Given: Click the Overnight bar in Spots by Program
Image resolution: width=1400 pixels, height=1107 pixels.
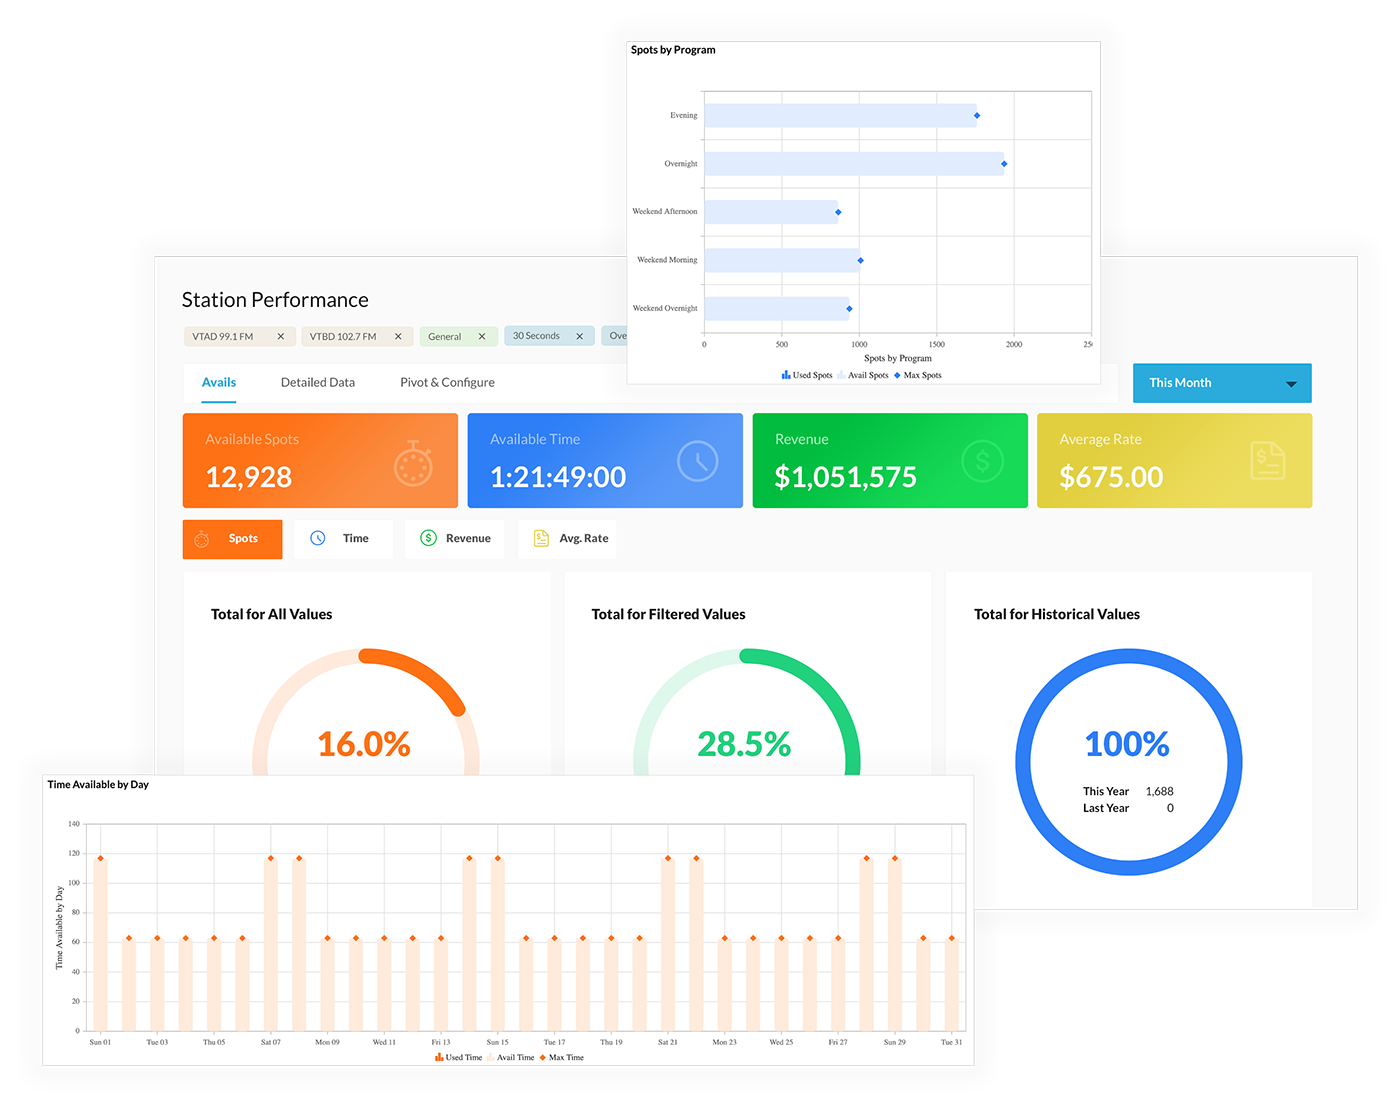Looking at the screenshot, I should click(854, 164).
